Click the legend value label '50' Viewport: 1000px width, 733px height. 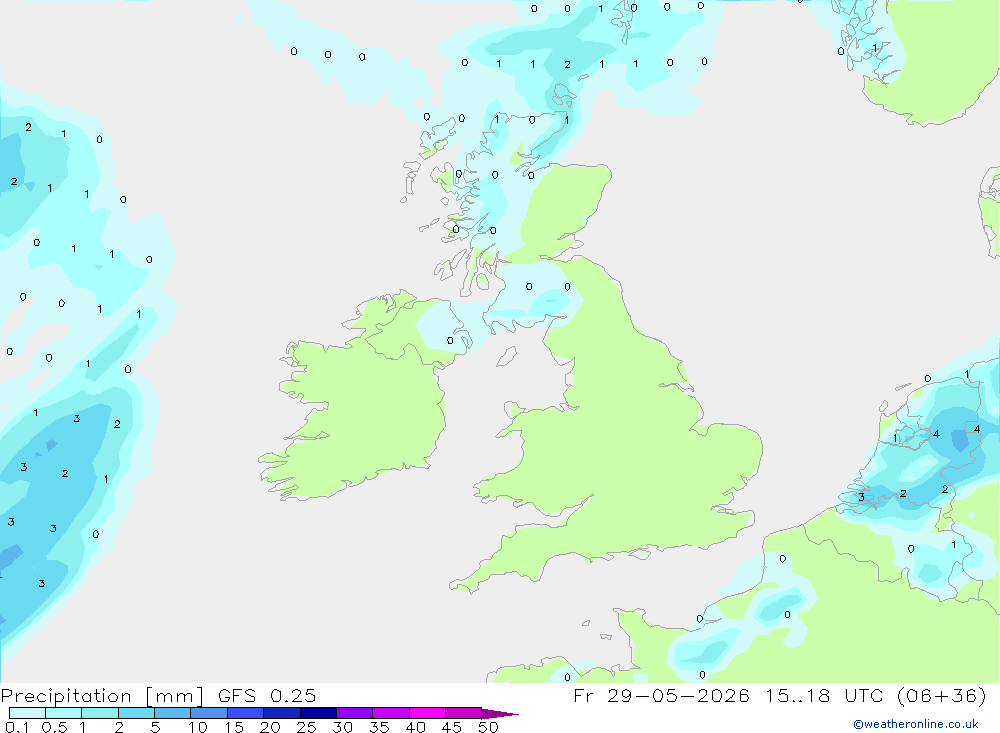488,727
